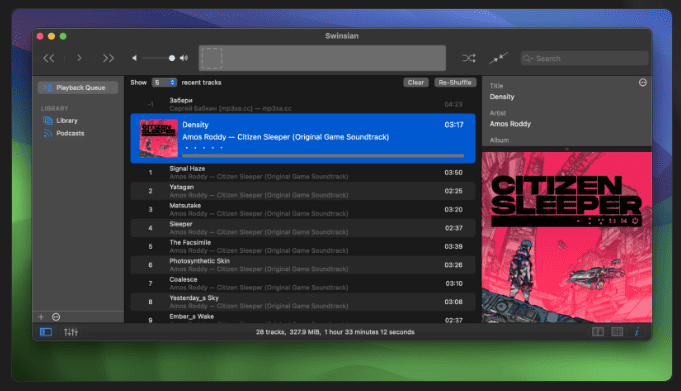
Task: Select track Yesterday_s Sky
Action: pos(303,302)
